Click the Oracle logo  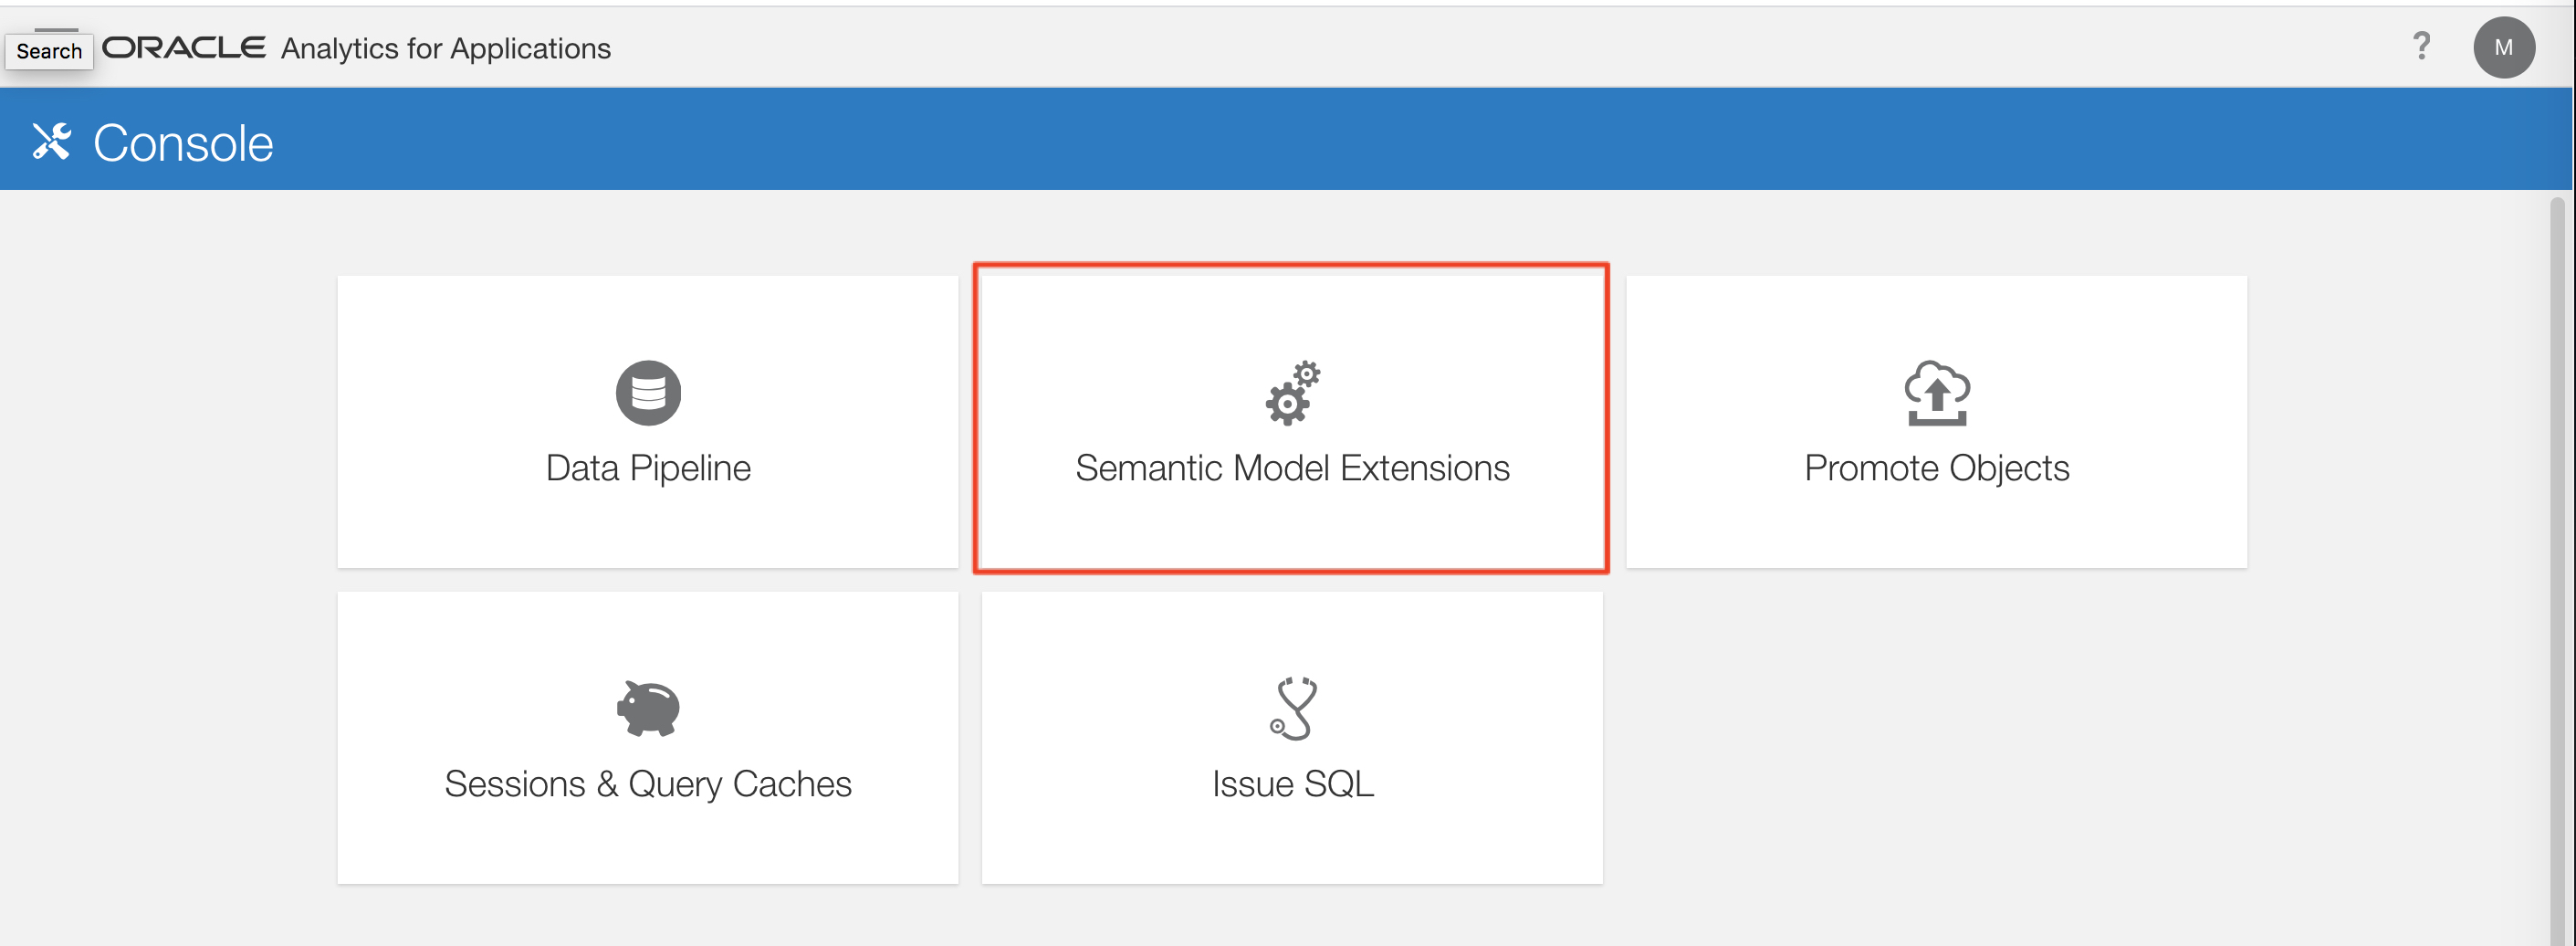click(184, 48)
